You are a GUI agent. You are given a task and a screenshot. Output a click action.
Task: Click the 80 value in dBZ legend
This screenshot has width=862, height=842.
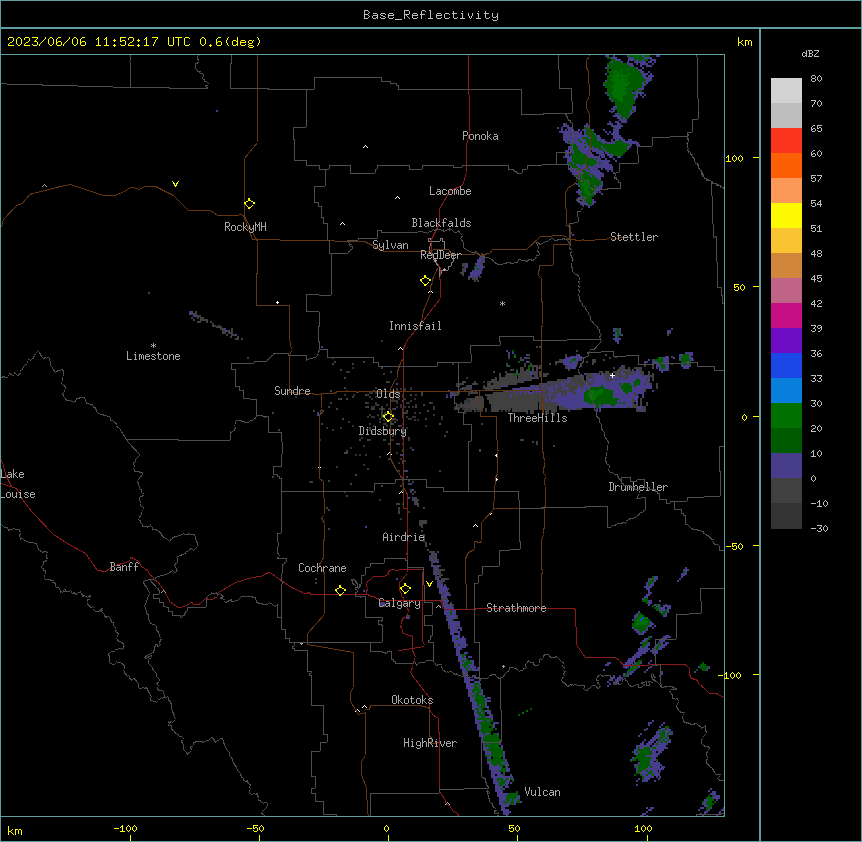(x=816, y=79)
